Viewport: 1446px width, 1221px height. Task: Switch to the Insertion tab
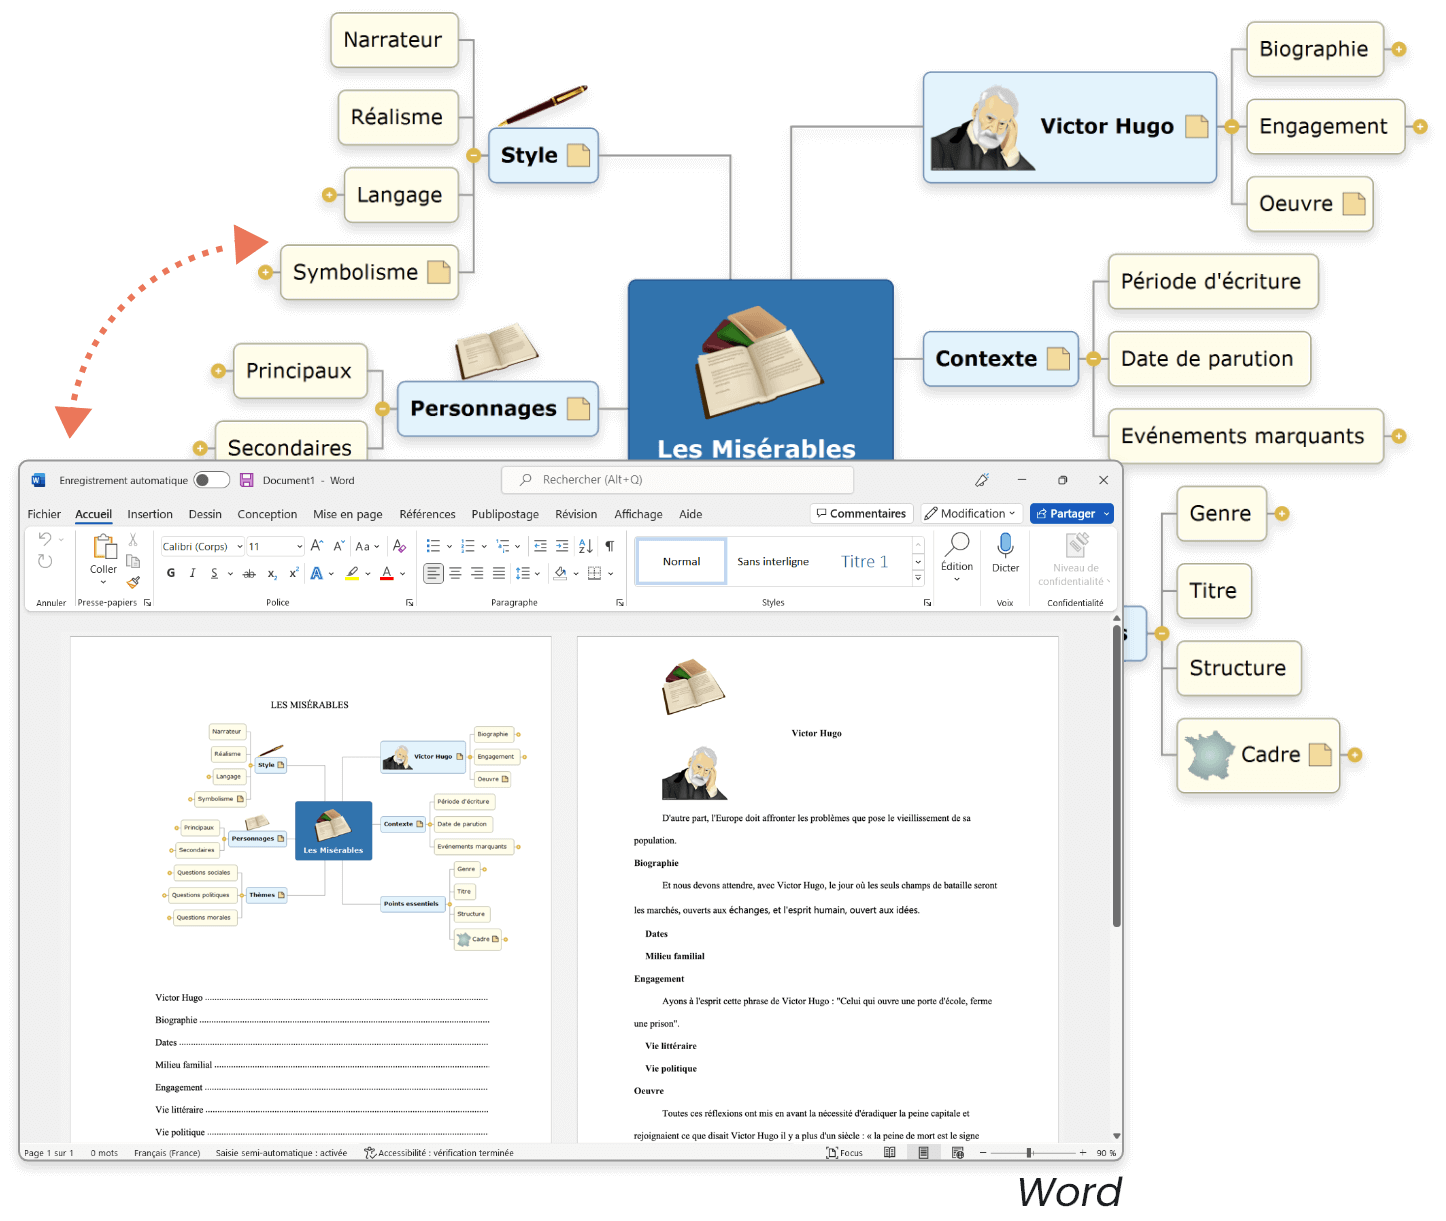[x=150, y=514]
